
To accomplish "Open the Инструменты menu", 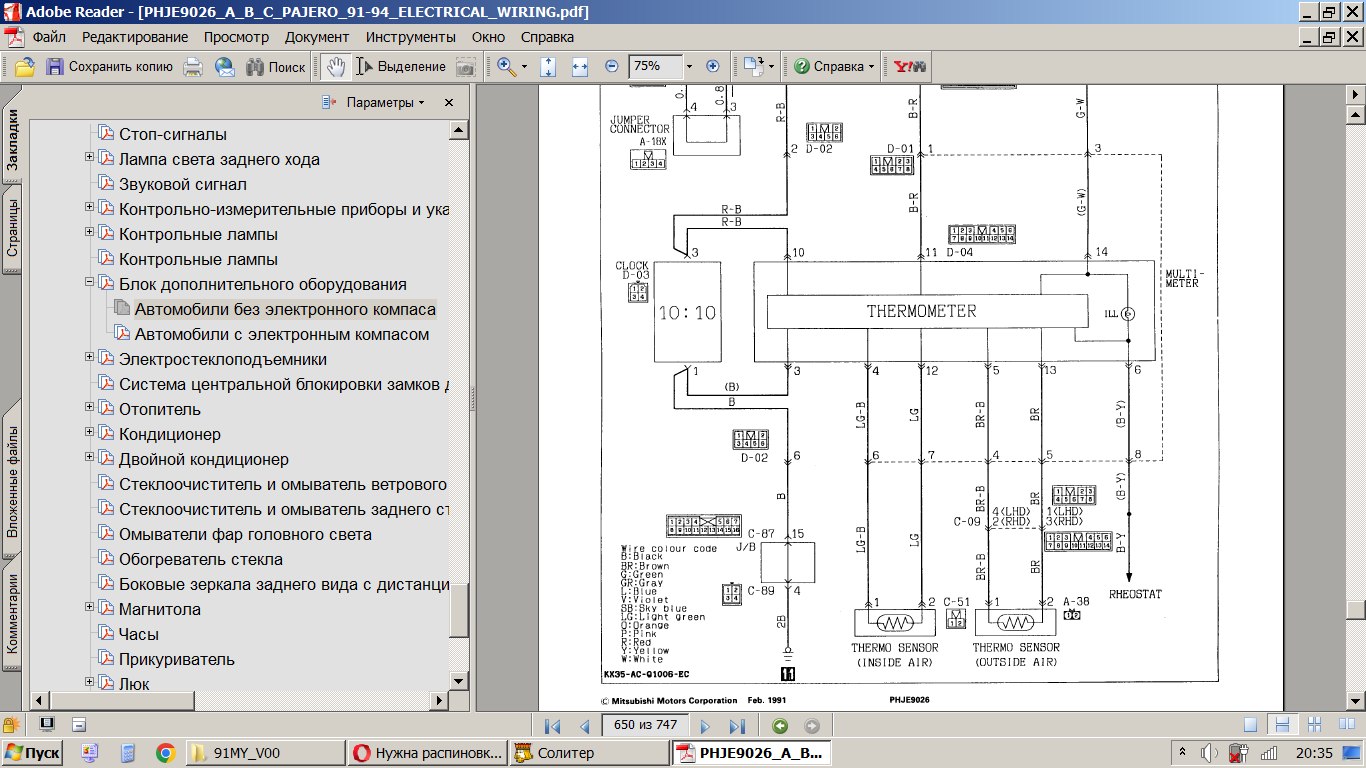I will [410, 37].
